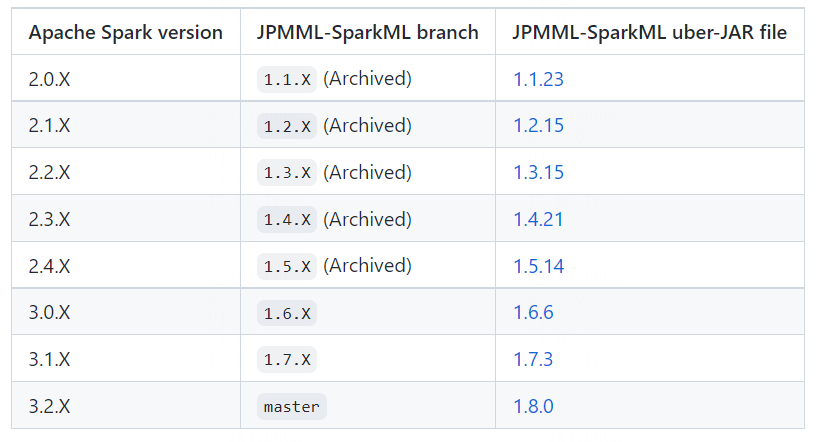Click the Apache Spark version column header
Screen dimensions: 823x442
coord(125,33)
